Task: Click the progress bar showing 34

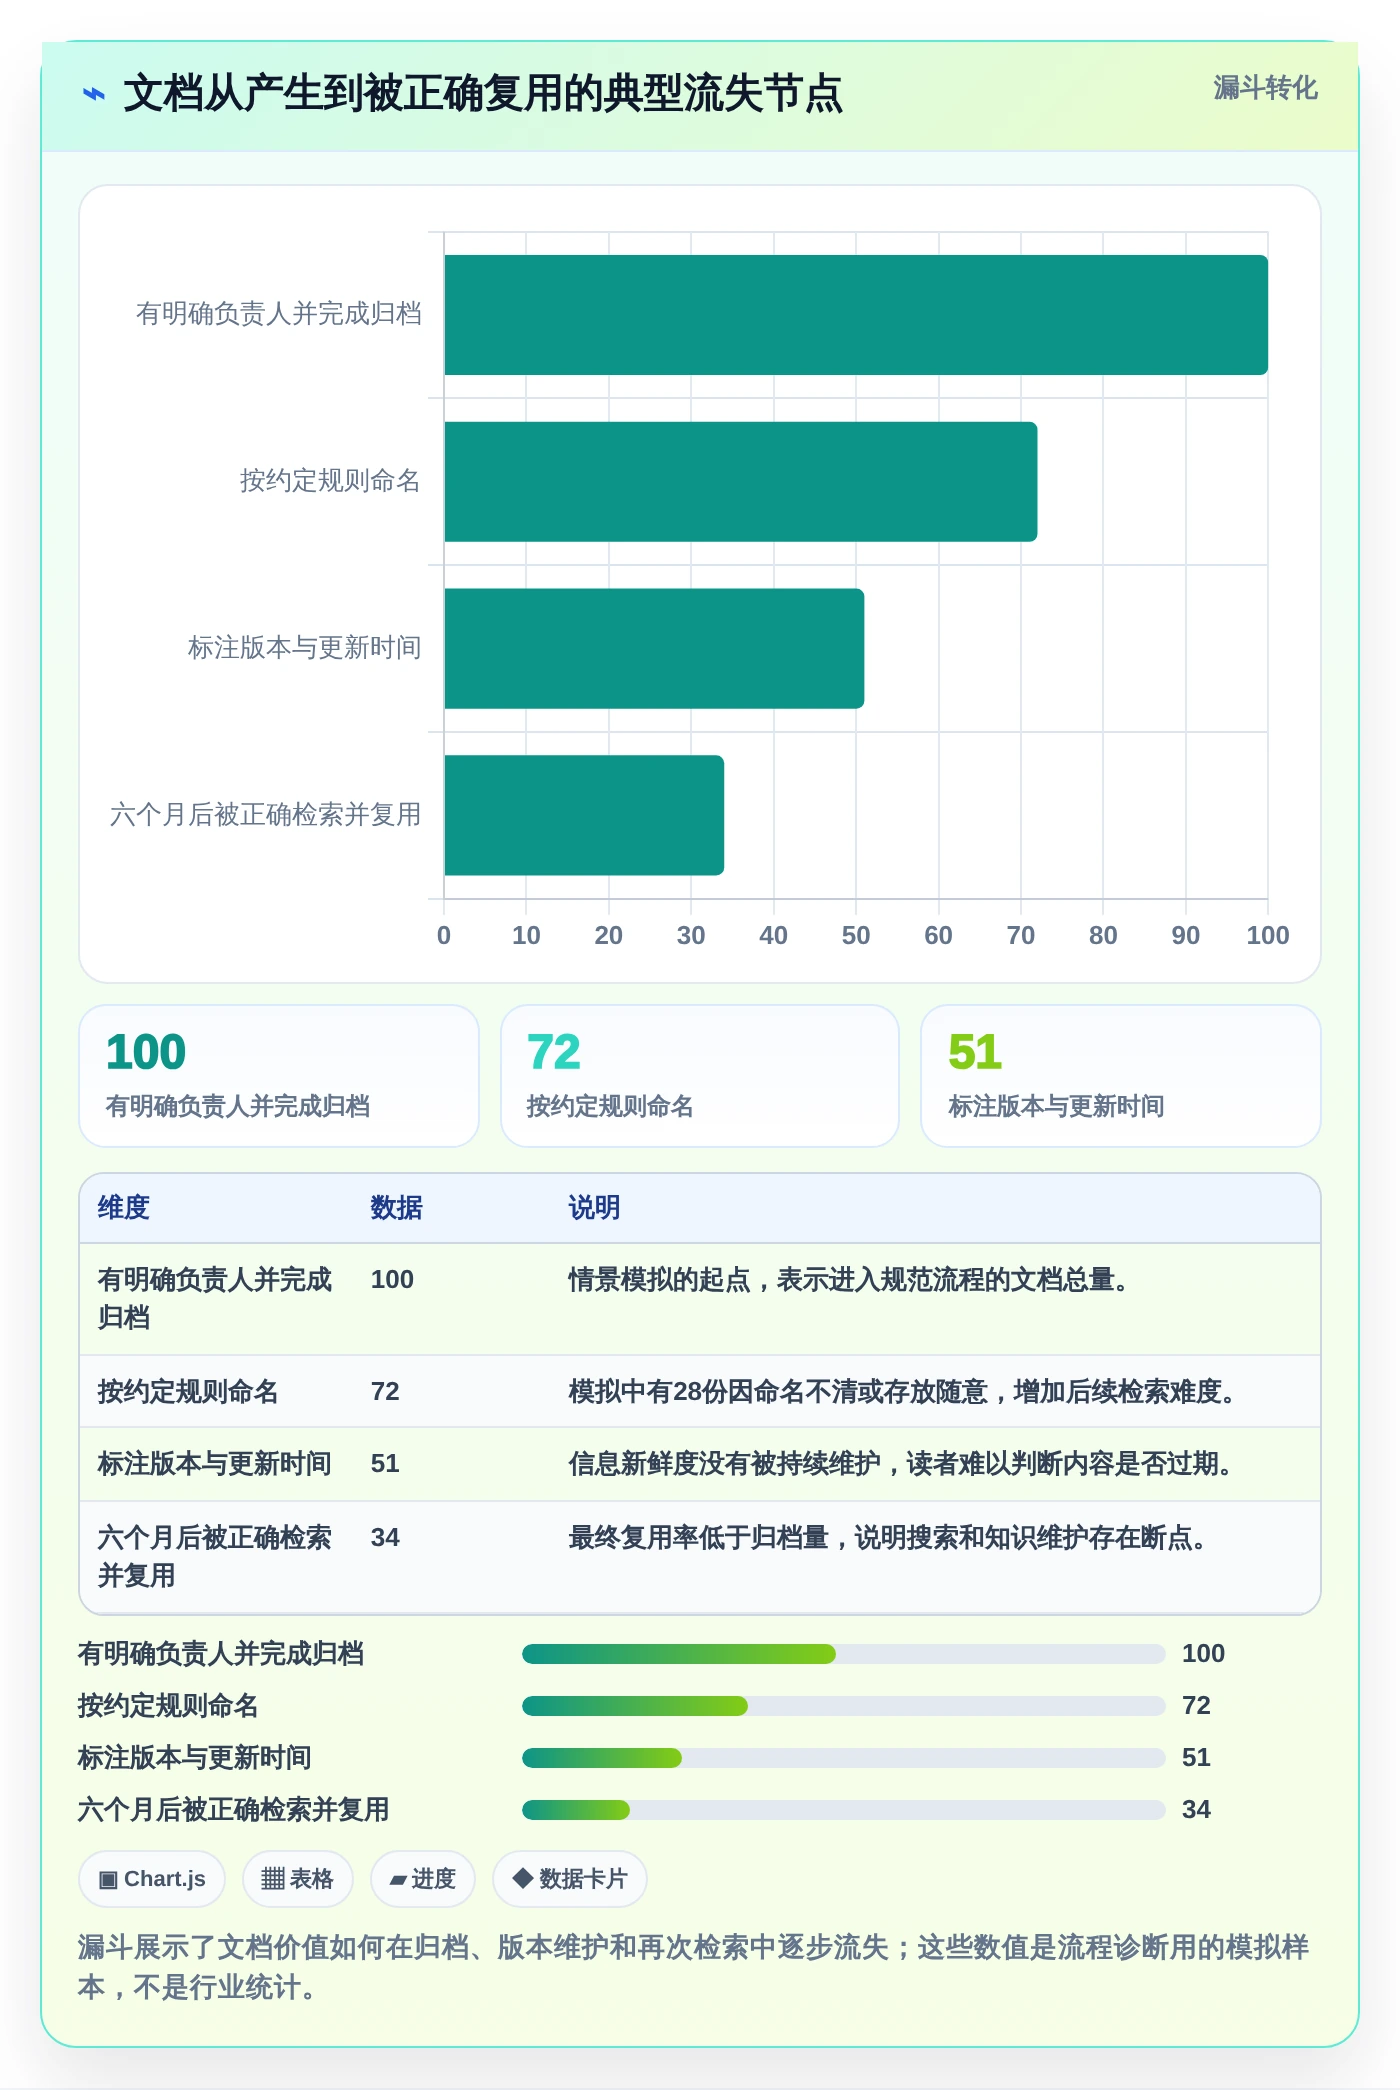Action: coord(843,1810)
